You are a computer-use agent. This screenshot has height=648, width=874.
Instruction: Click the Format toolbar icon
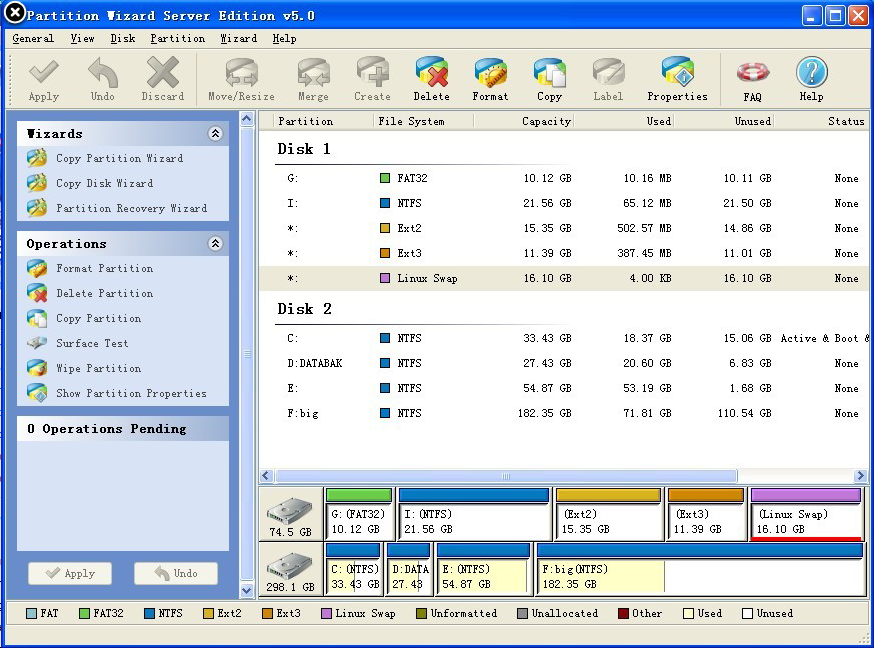(491, 80)
